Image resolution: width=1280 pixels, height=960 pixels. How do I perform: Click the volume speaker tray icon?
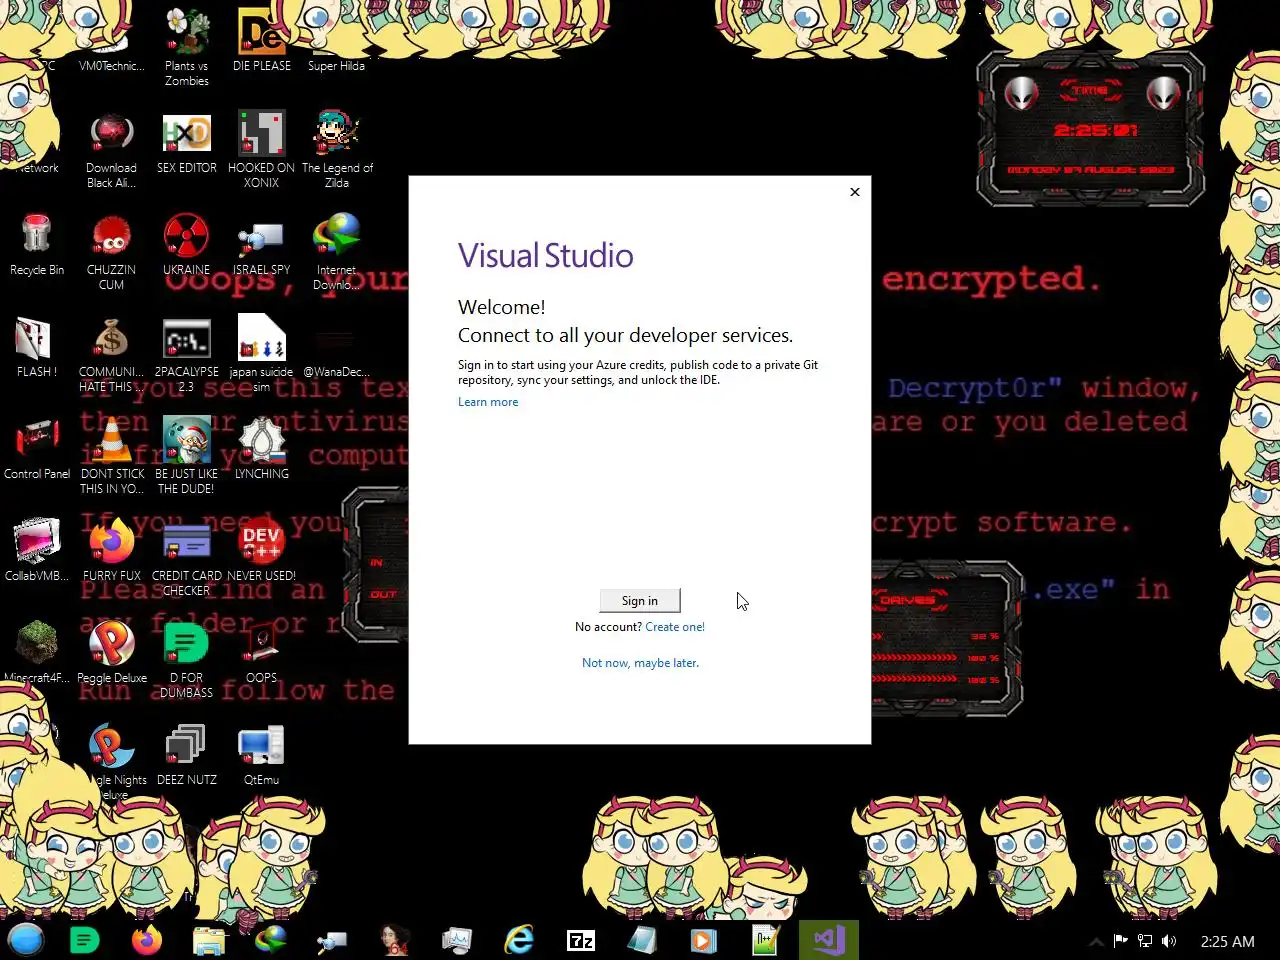point(1169,941)
